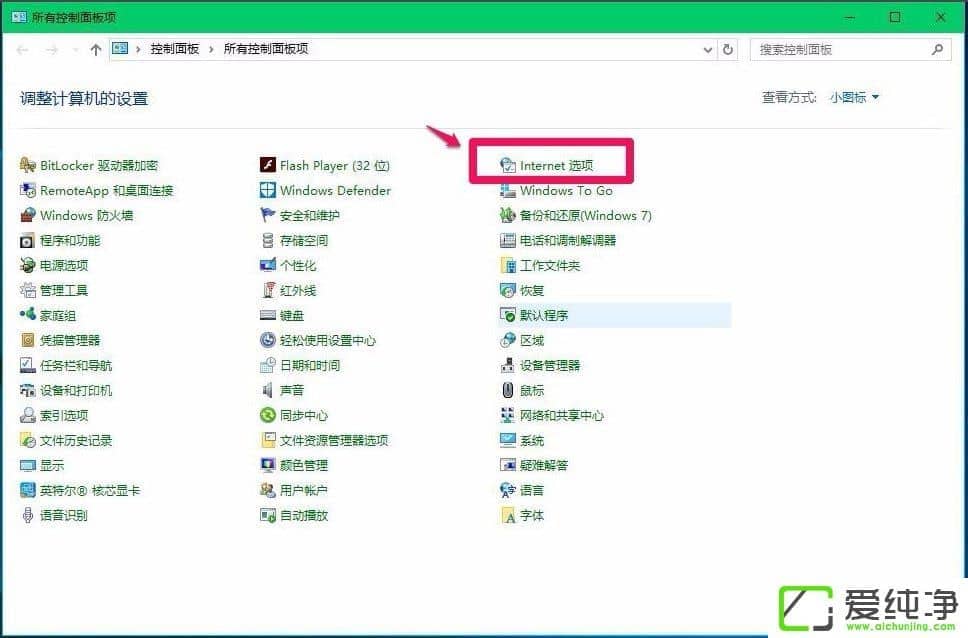Open the 鼠标 icon

pos(508,390)
